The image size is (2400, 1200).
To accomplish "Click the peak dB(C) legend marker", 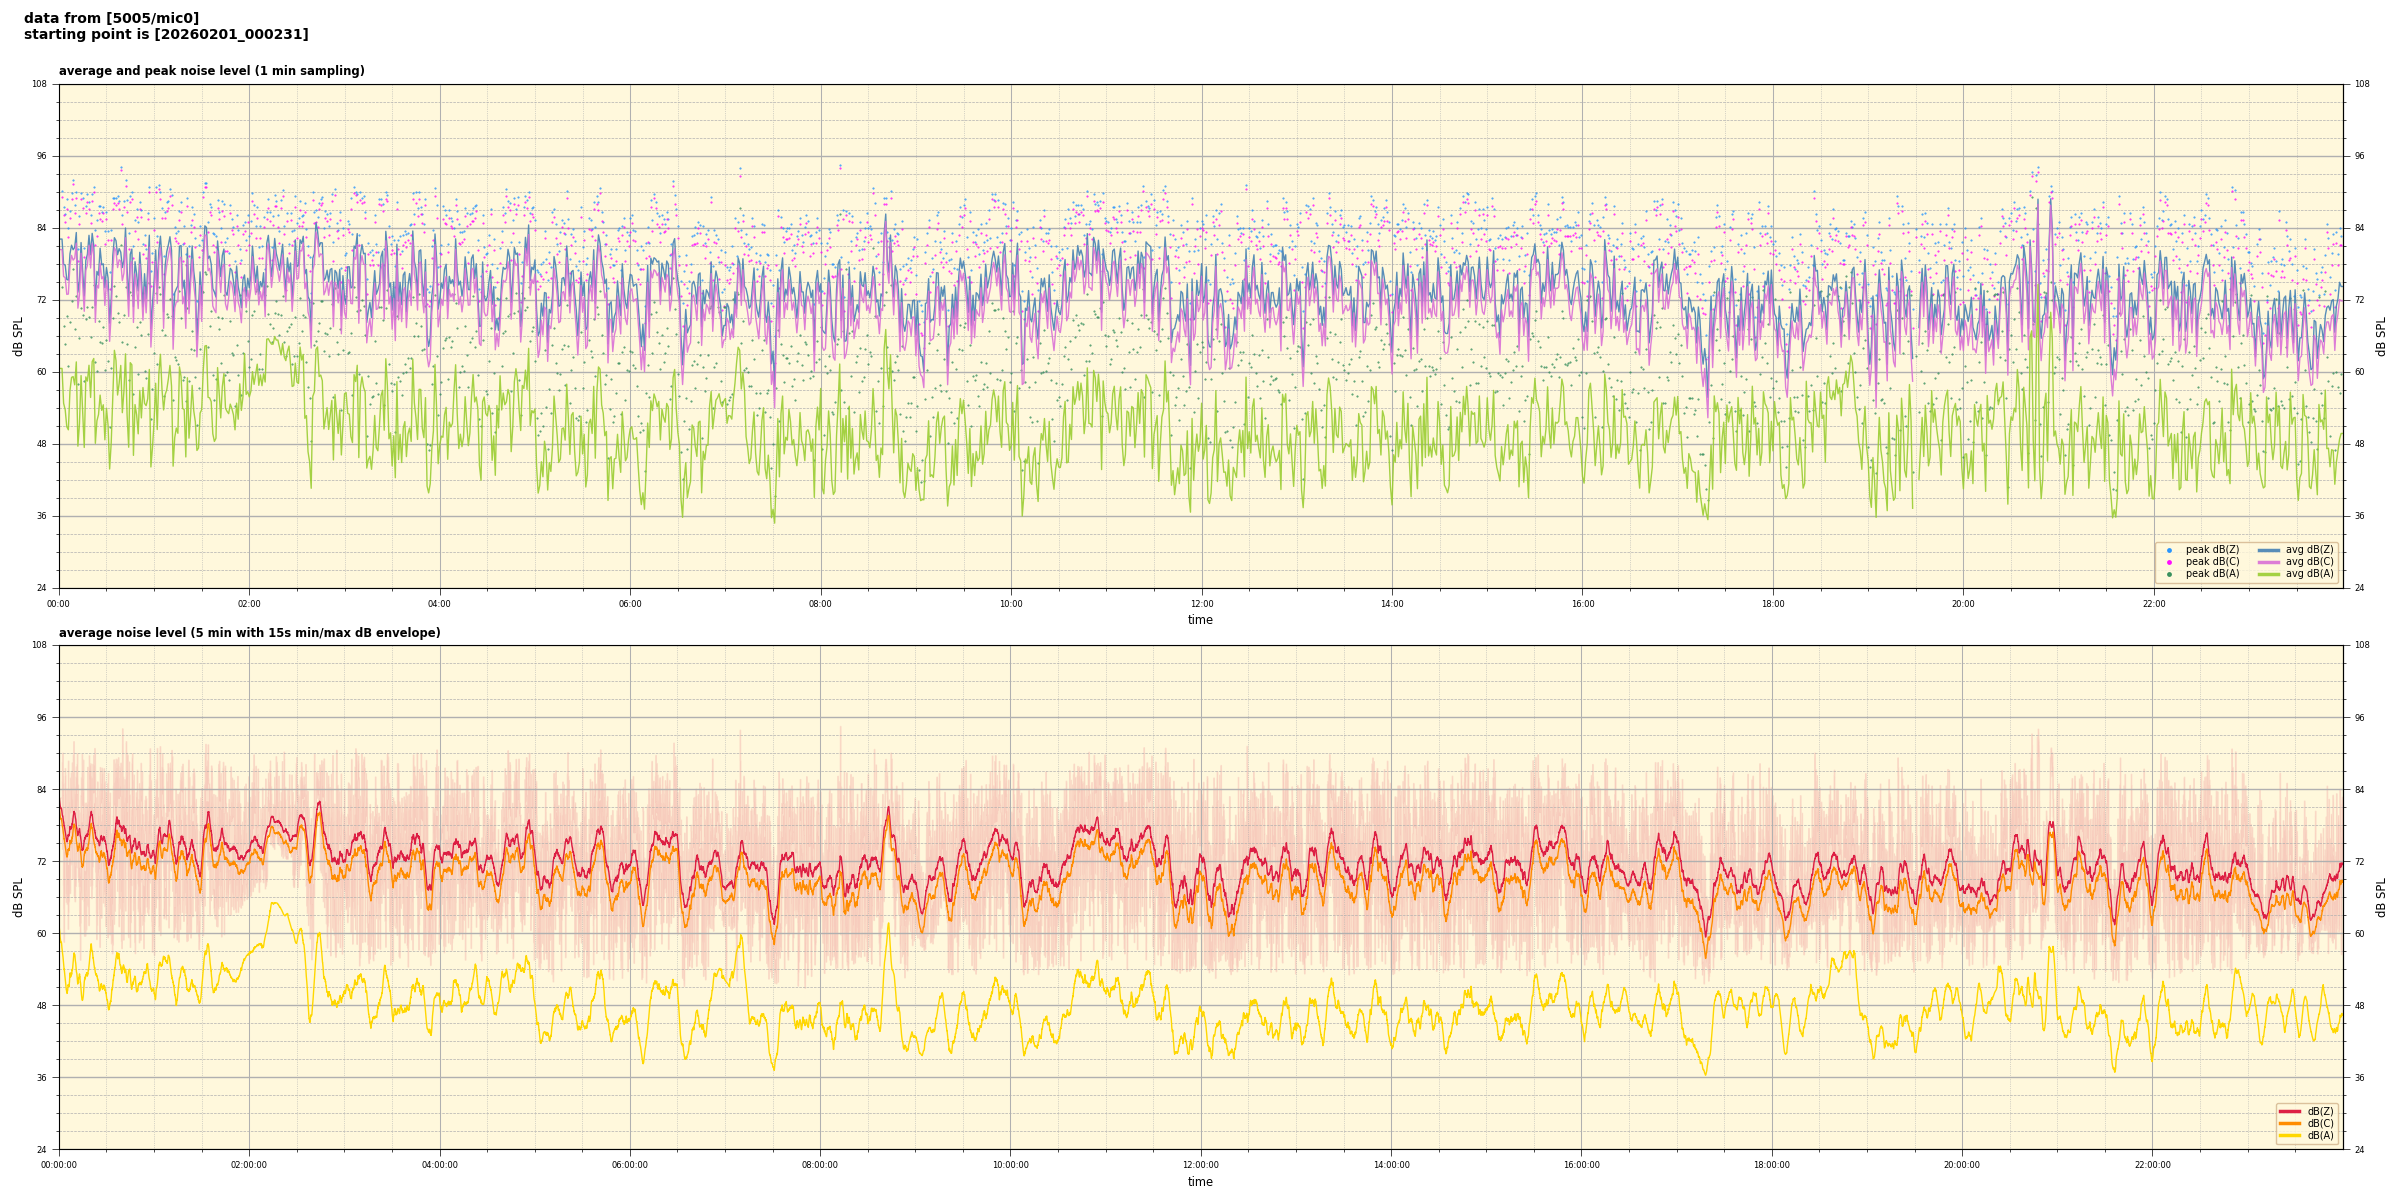I will click(x=2169, y=562).
